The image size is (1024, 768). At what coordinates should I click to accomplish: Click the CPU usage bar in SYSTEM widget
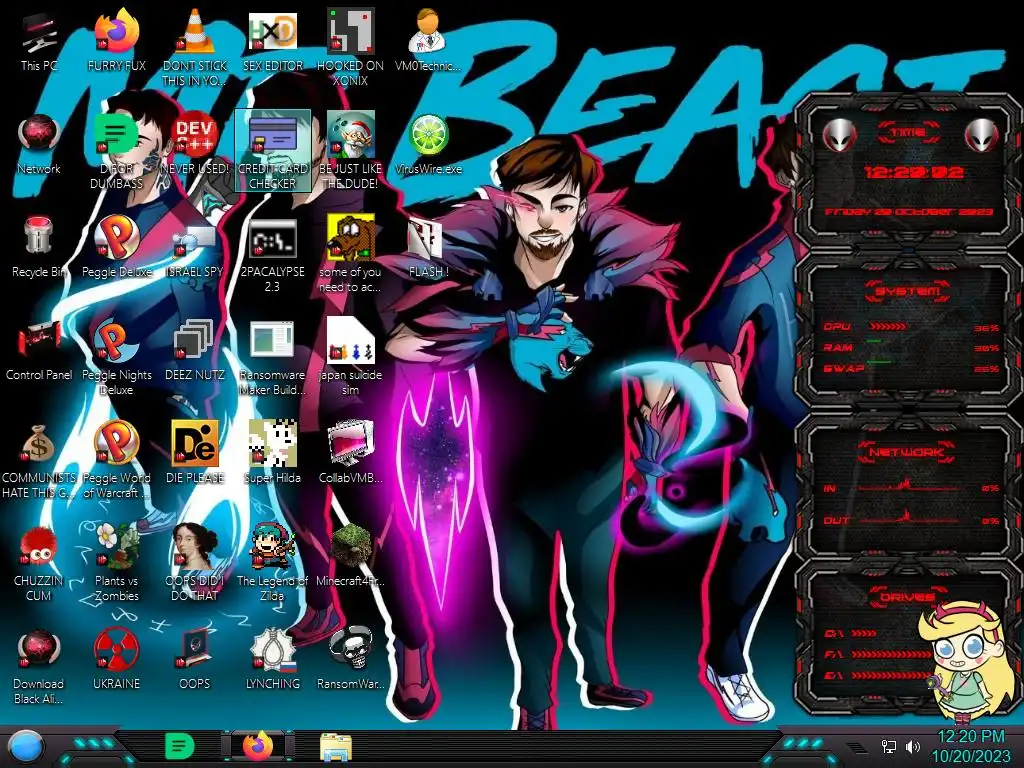tap(888, 326)
